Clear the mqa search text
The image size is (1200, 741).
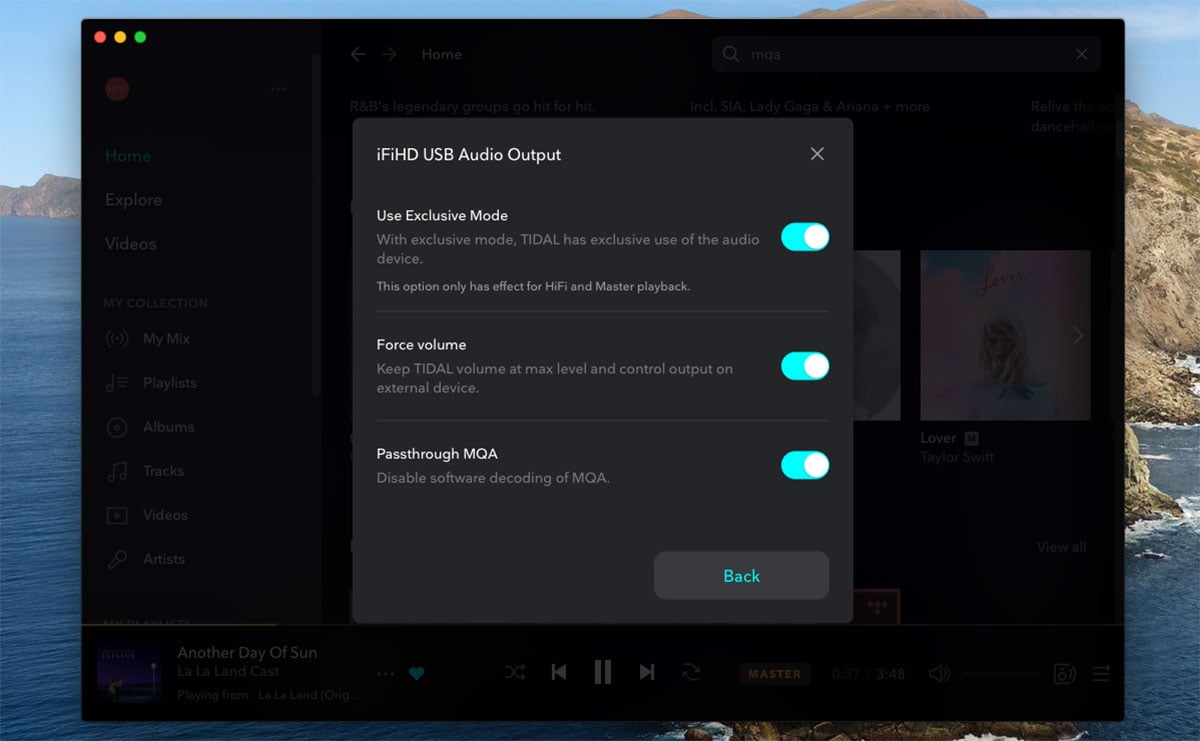click(x=1081, y=54)
